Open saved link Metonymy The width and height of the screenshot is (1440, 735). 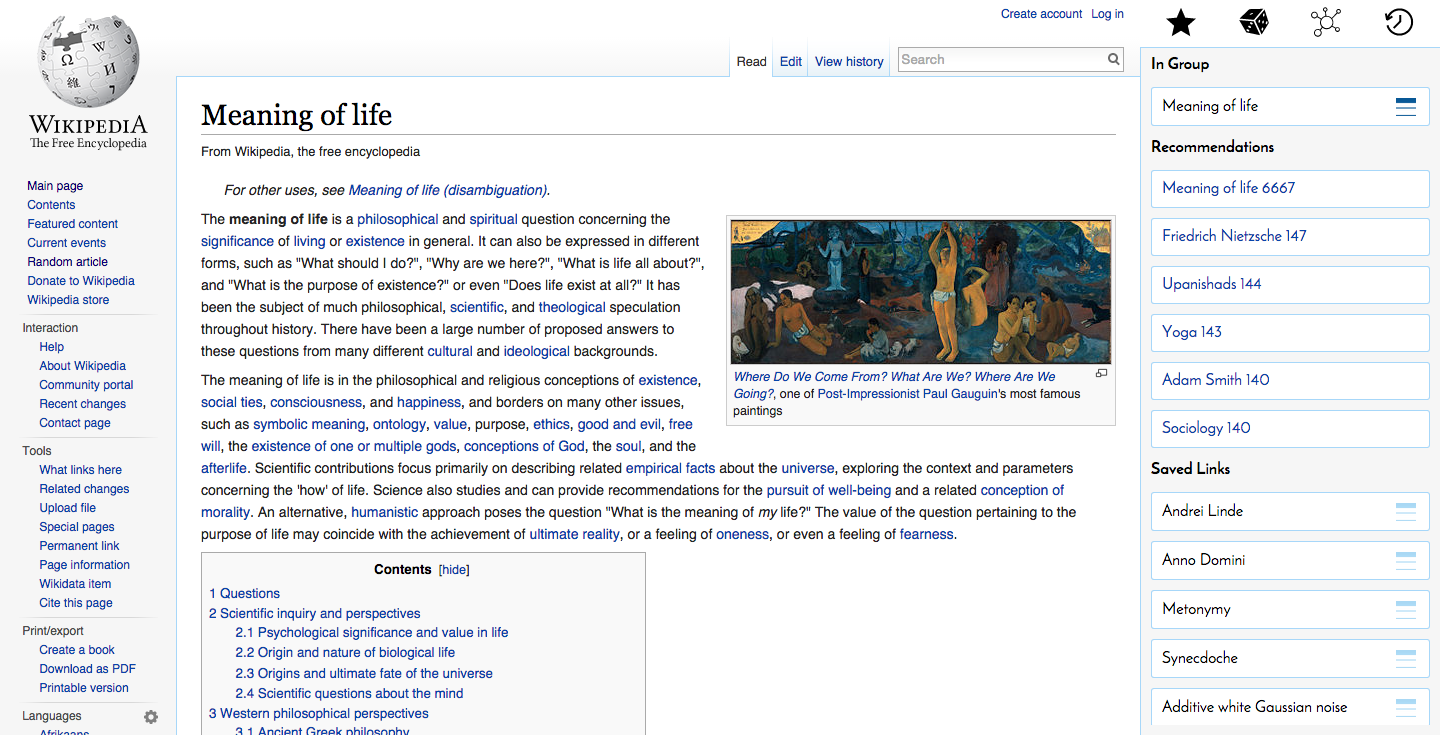click(1290, 609)
